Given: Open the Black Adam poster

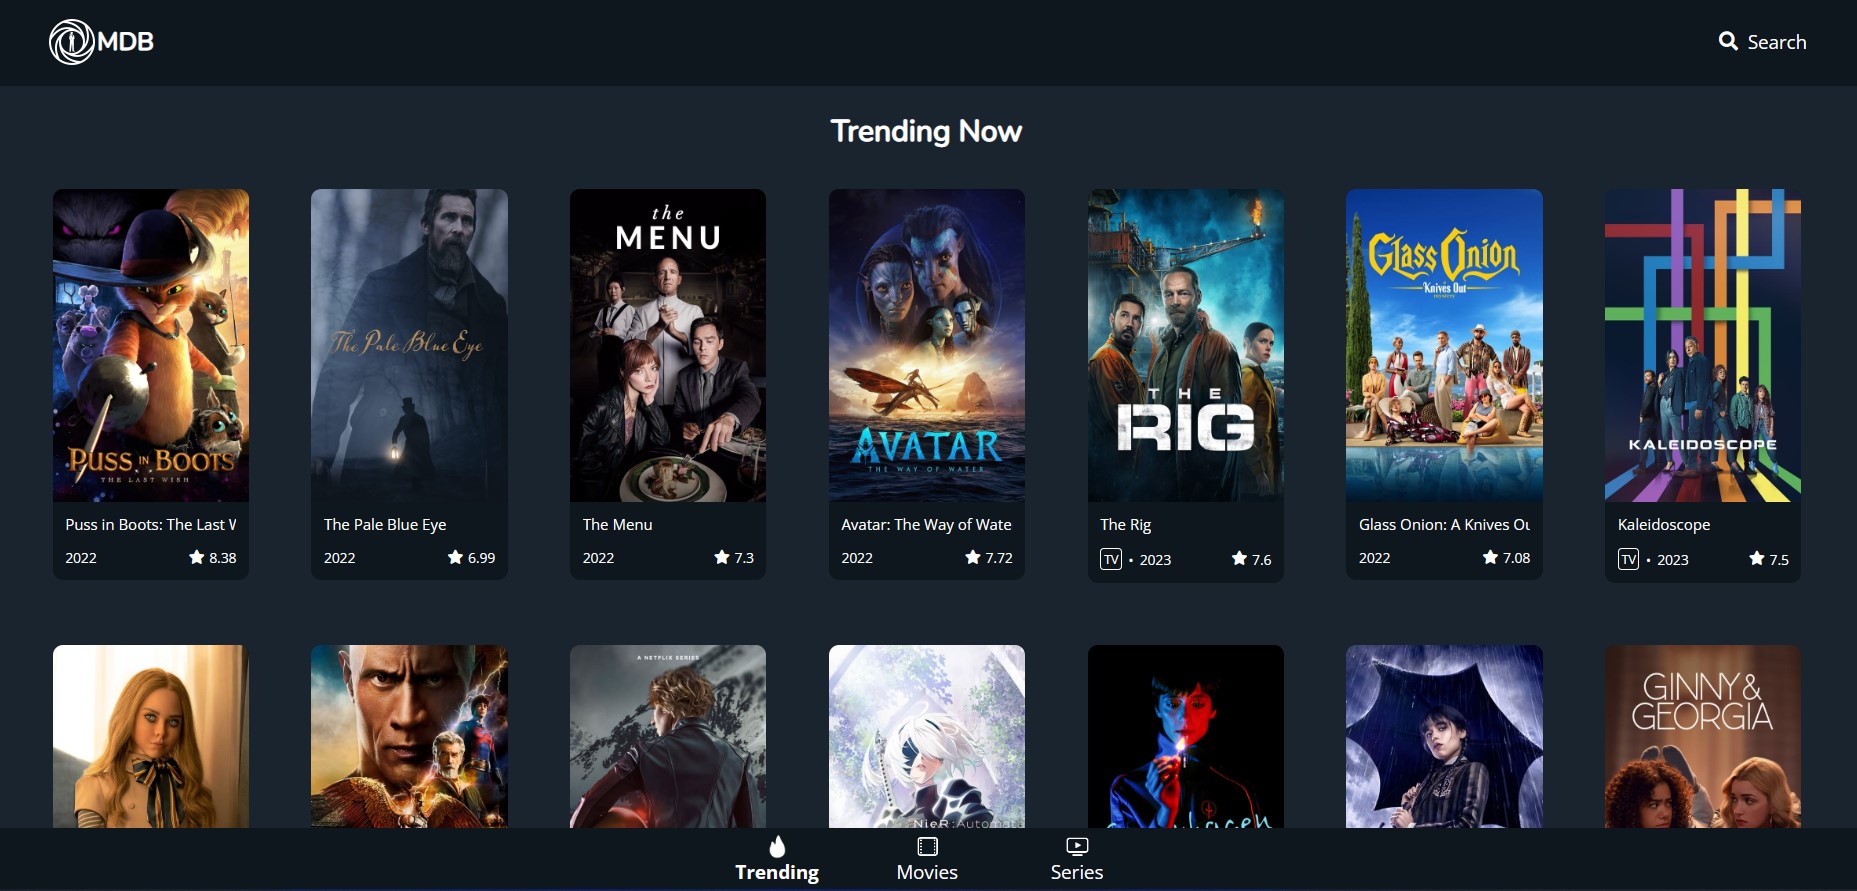Looking at the screenshot, I should [x=409, y=736].
